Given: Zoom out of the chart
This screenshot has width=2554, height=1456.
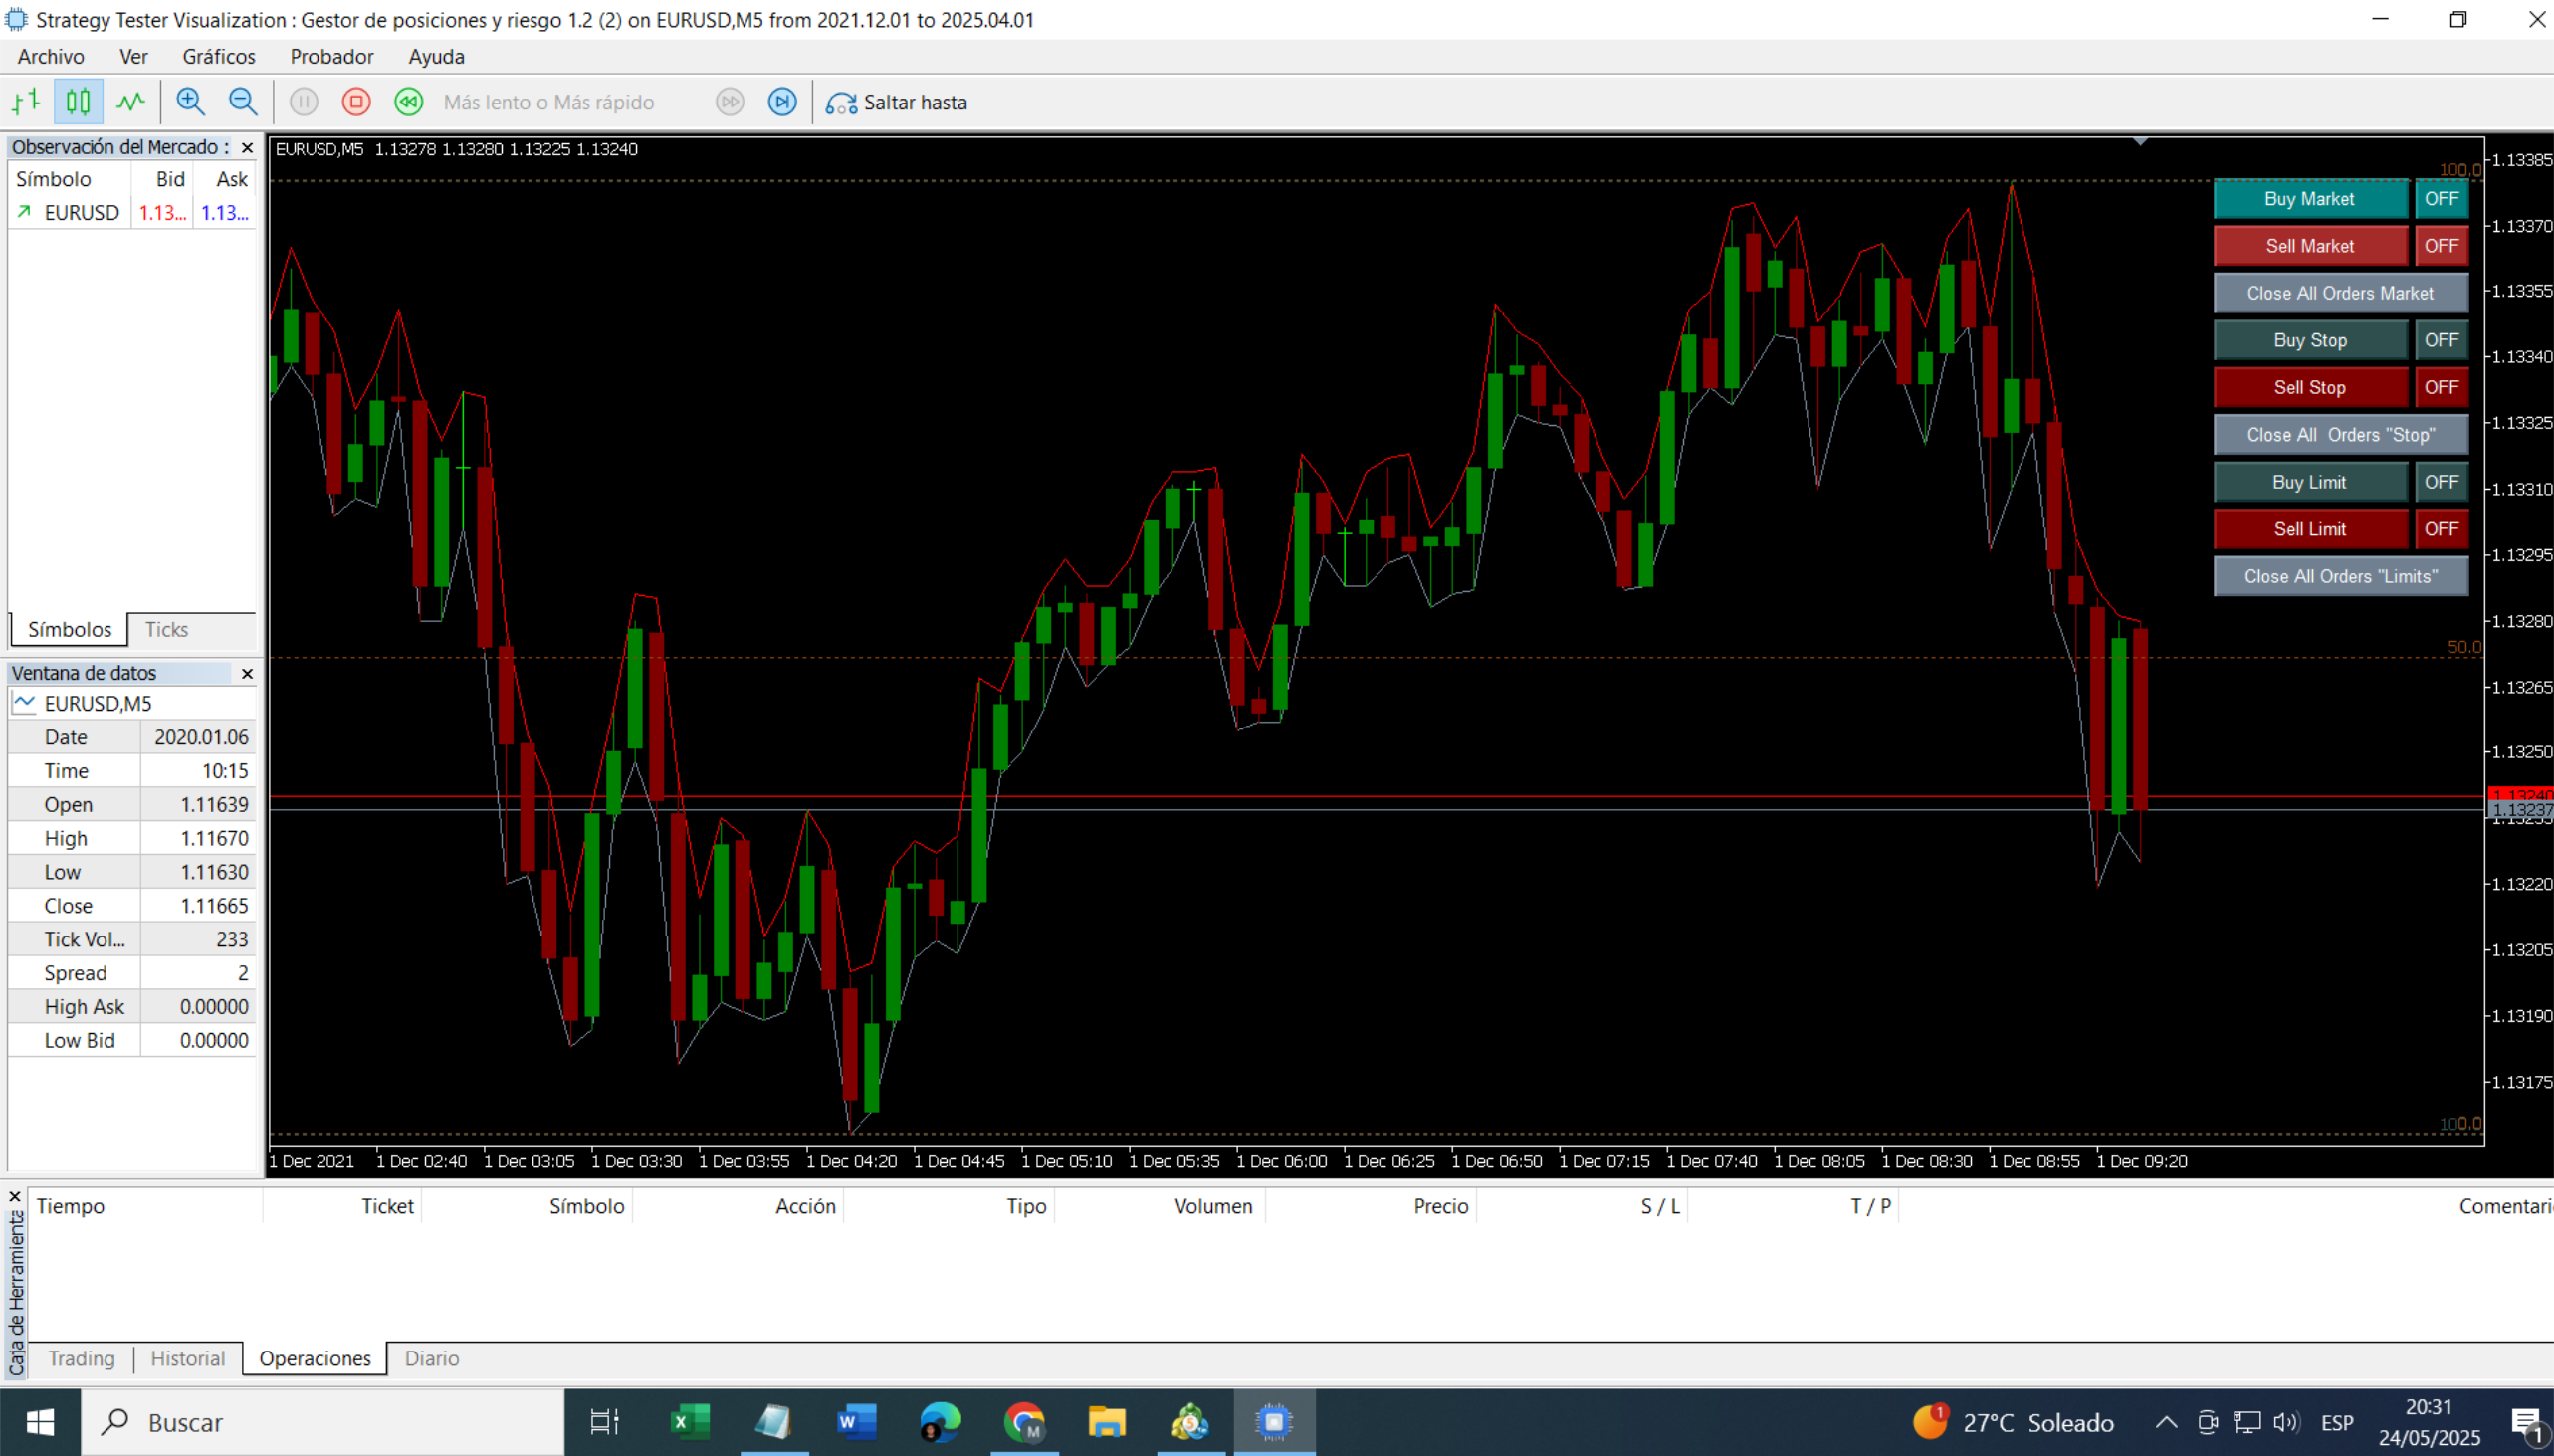Looking at the screenshot, I should tap(243, 102).
